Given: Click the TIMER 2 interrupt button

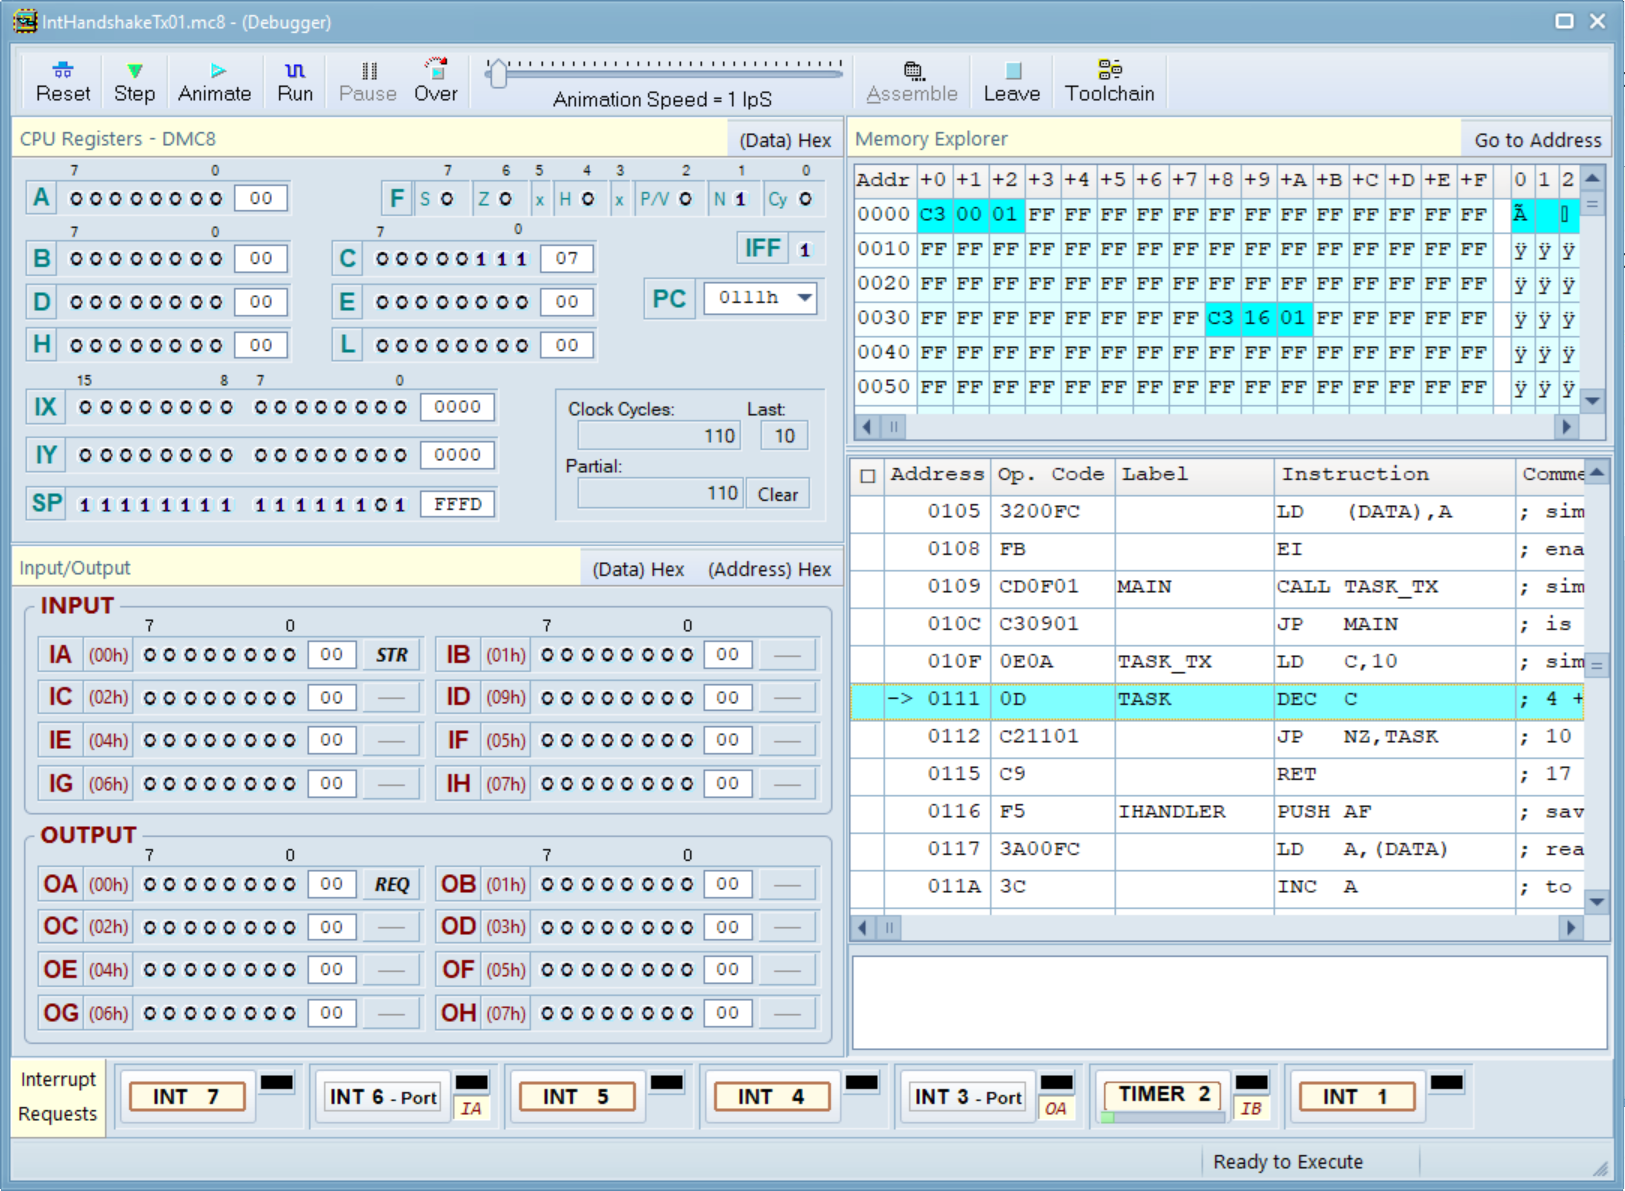Looking at the screenshot, I should coord(1162,1095).
